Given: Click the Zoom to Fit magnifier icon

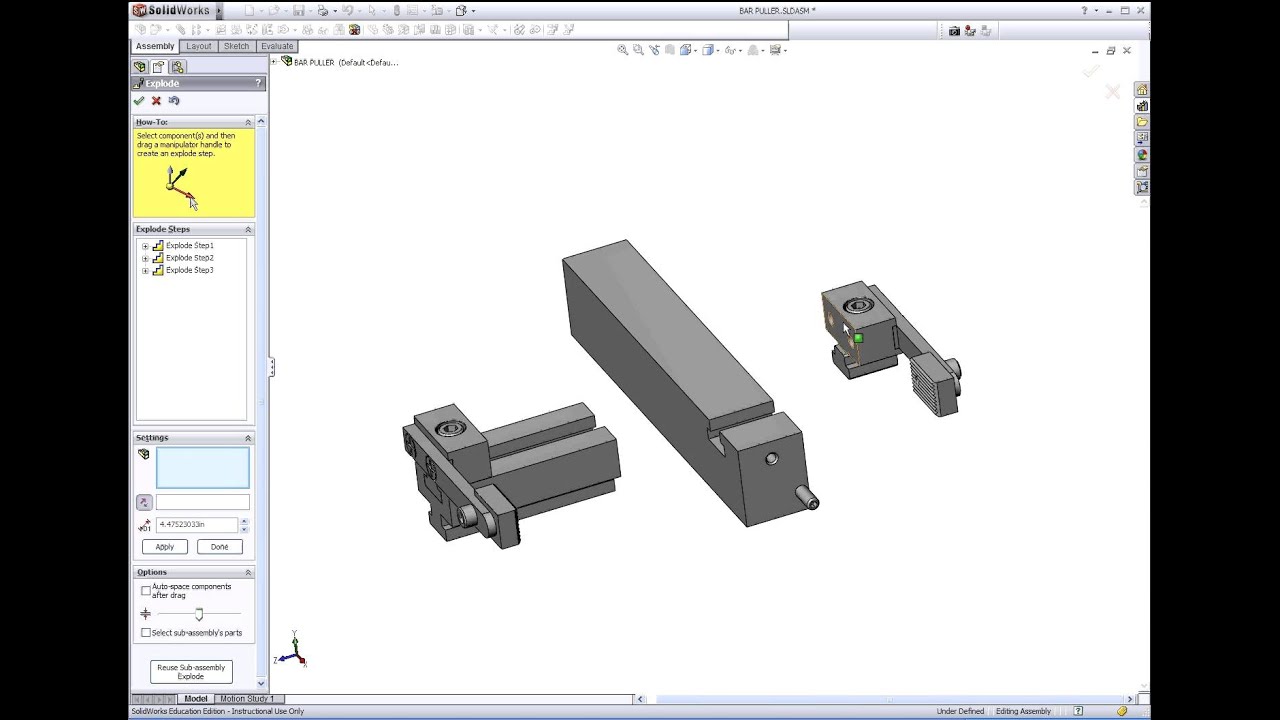Looking at the screenshot, I should pos(622,50).
